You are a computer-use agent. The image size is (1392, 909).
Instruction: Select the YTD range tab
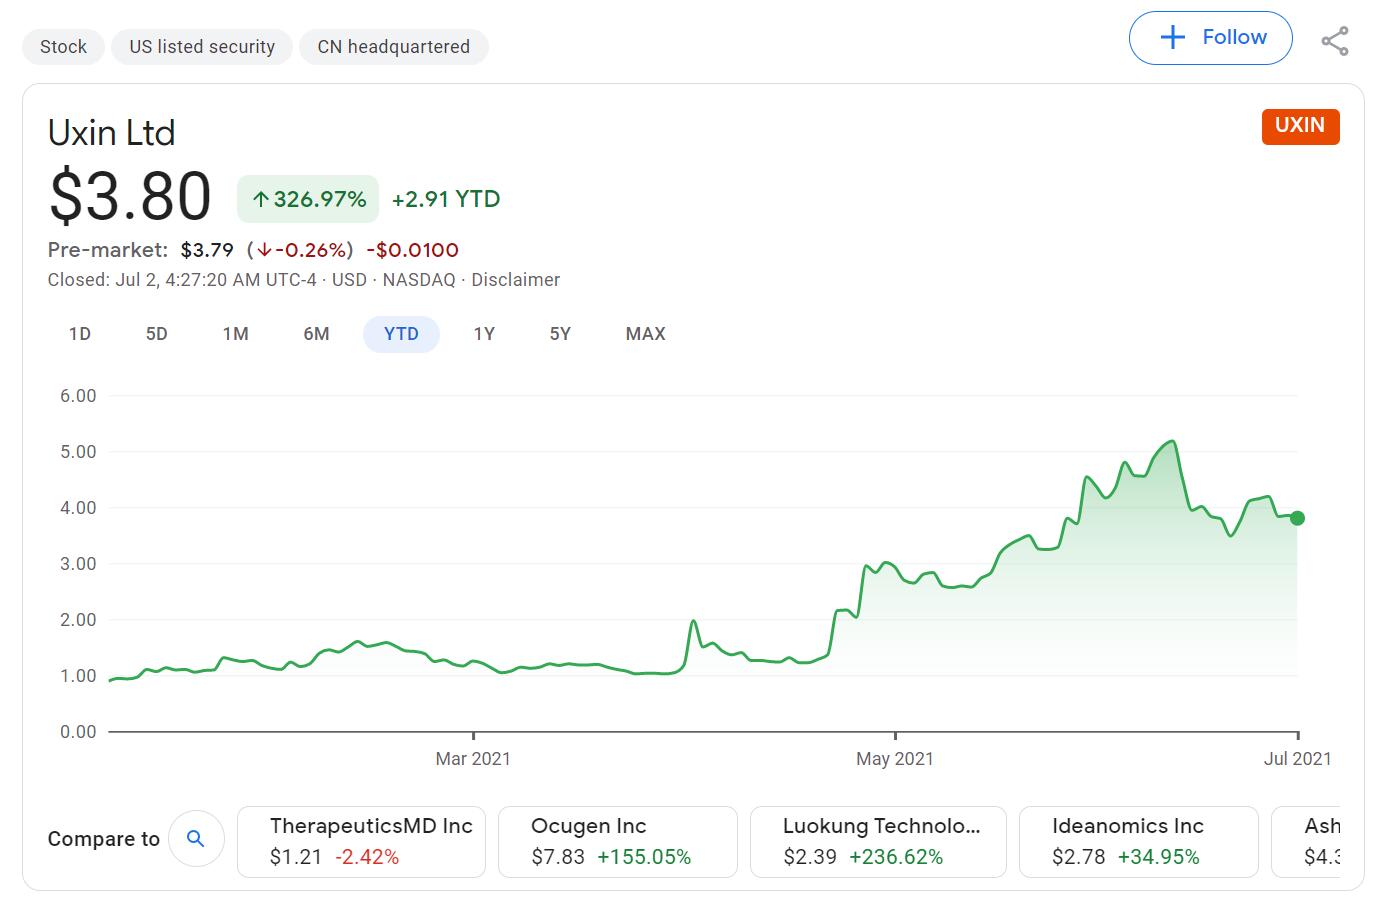click(401, 334)
